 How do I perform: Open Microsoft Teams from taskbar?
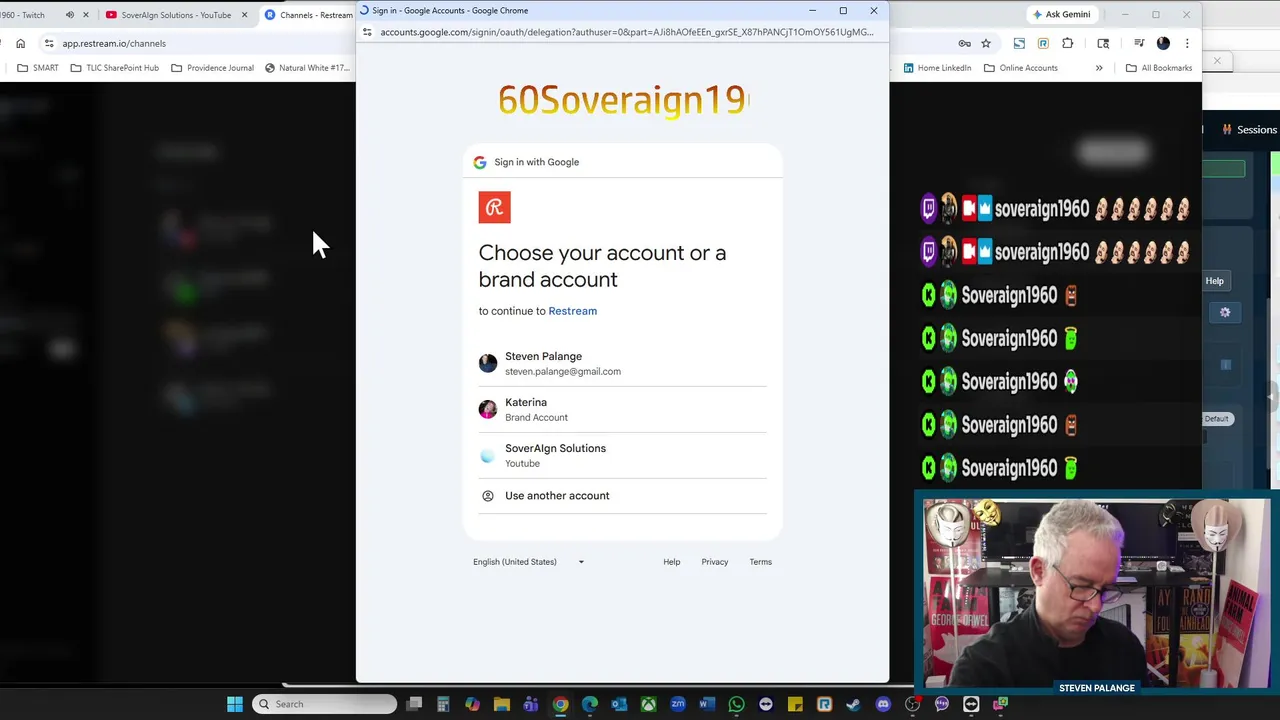point(531,704)
